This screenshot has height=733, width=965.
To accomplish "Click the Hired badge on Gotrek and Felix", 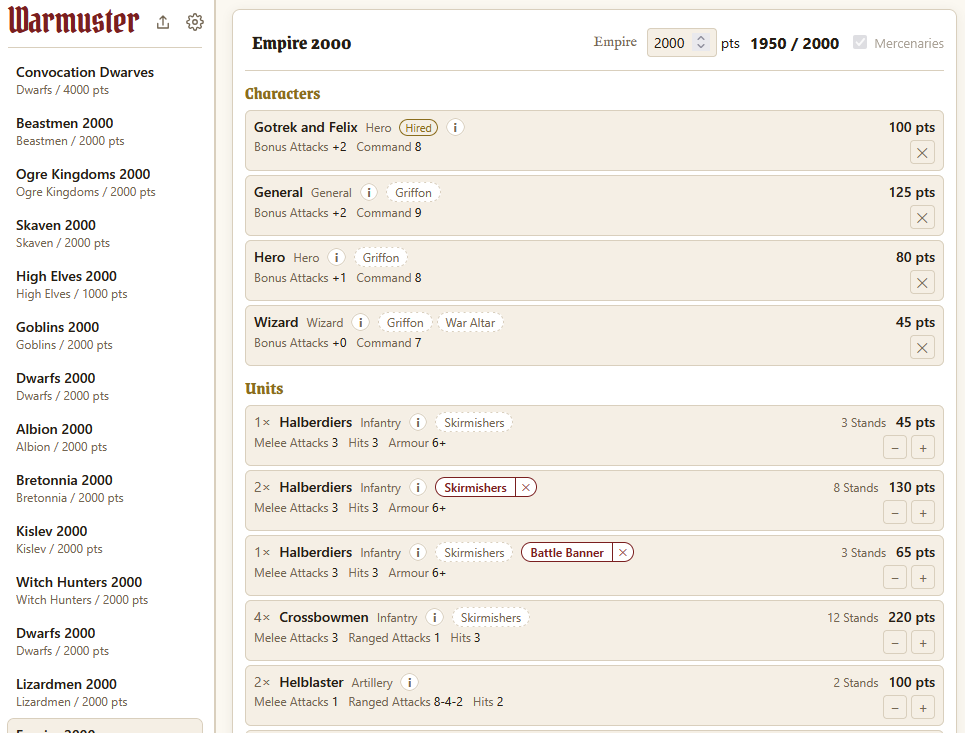I will pos(418,127).
